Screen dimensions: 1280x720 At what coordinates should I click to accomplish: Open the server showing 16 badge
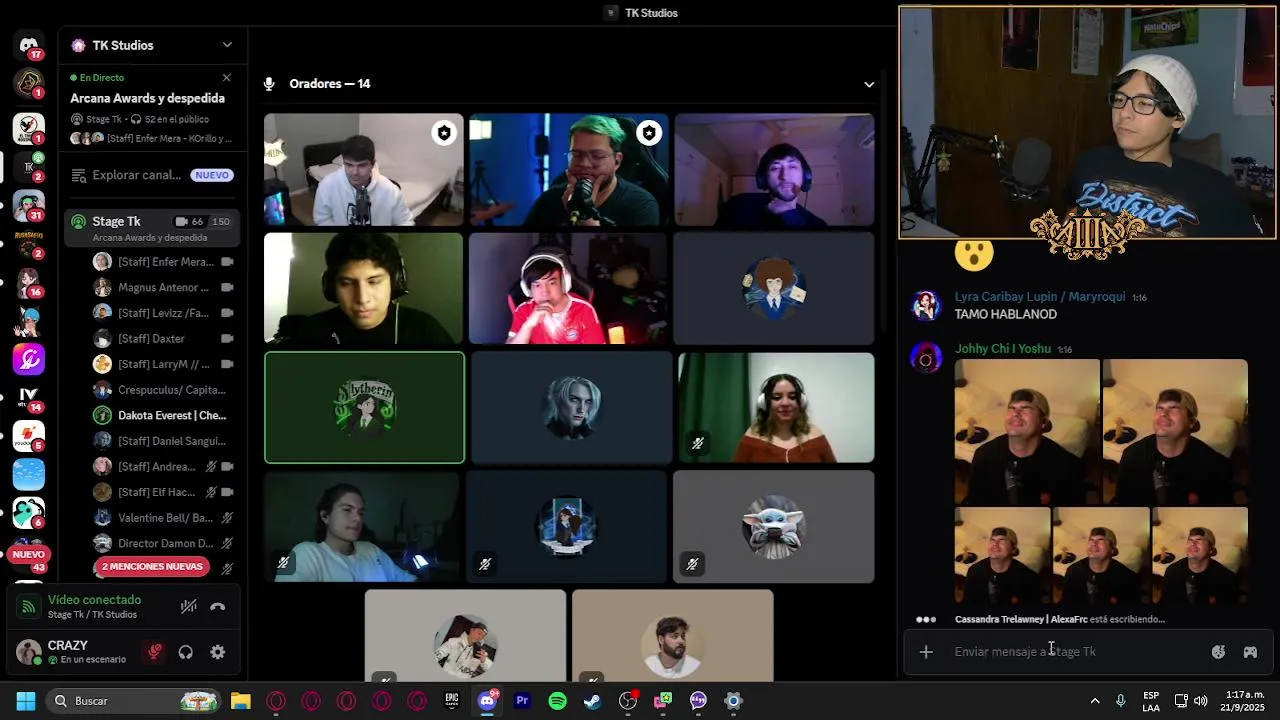28,282
